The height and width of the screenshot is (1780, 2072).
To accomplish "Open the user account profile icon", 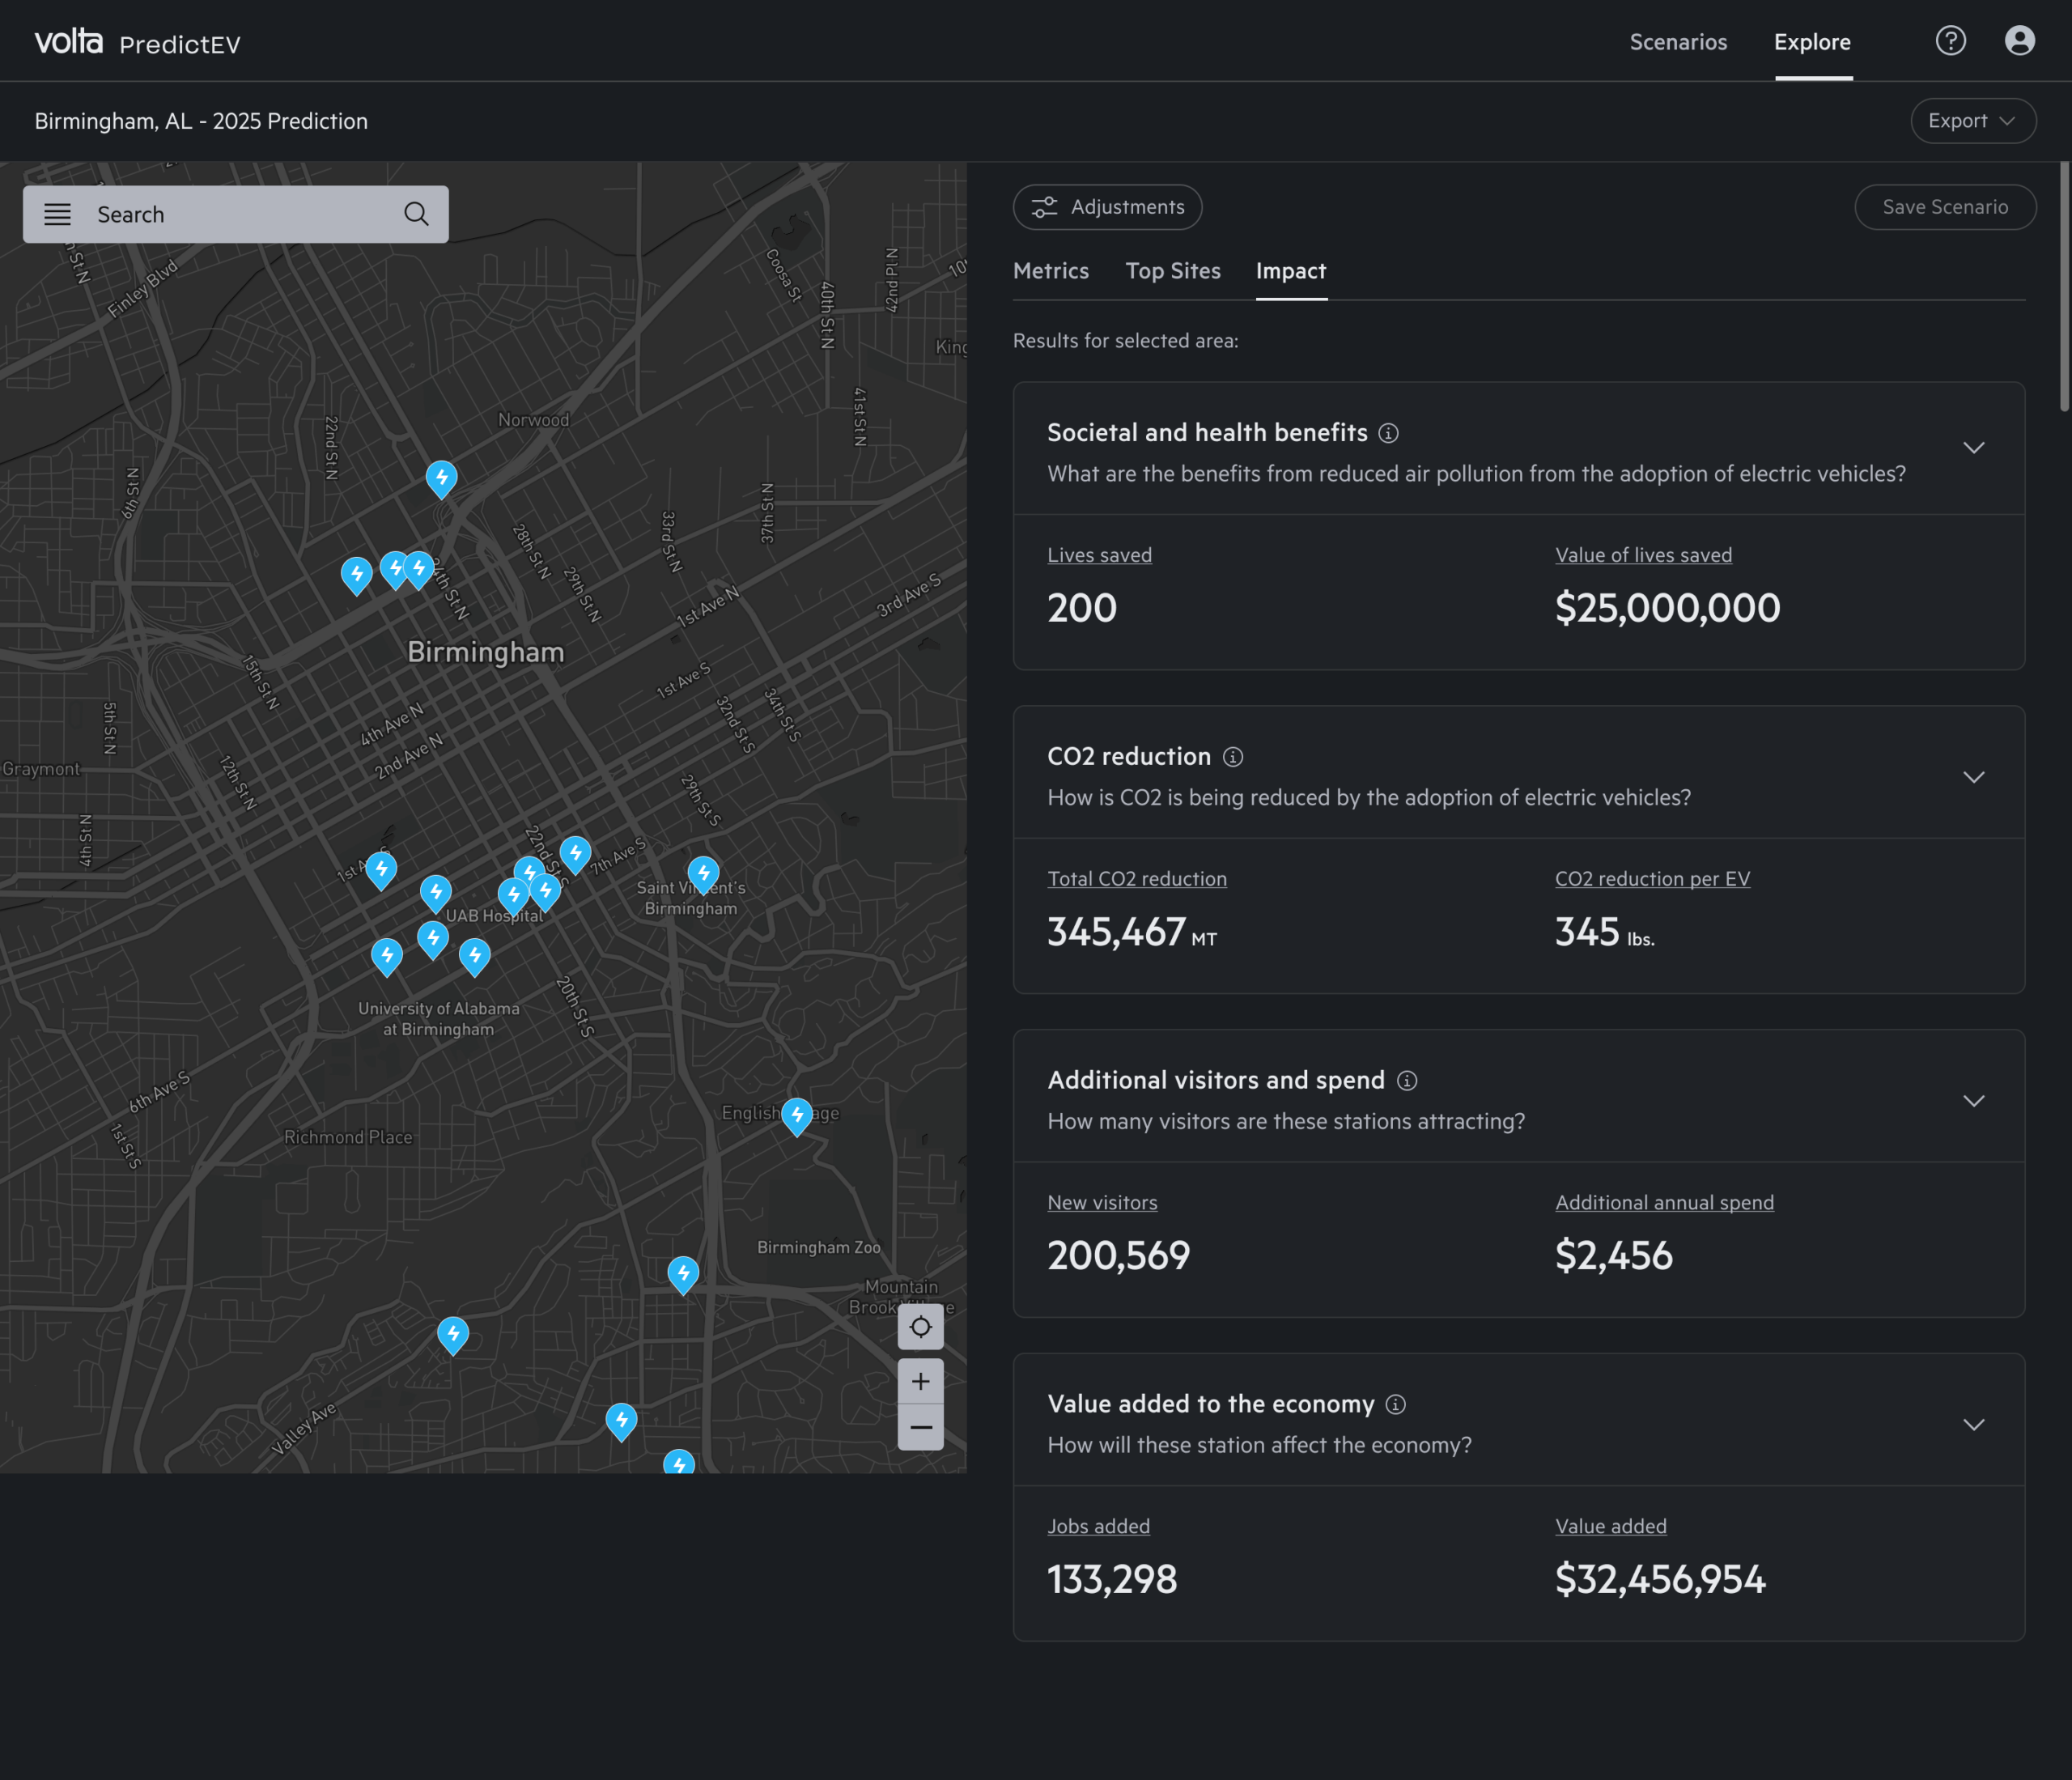I will pyautogui.click(x=2019, y=41).
